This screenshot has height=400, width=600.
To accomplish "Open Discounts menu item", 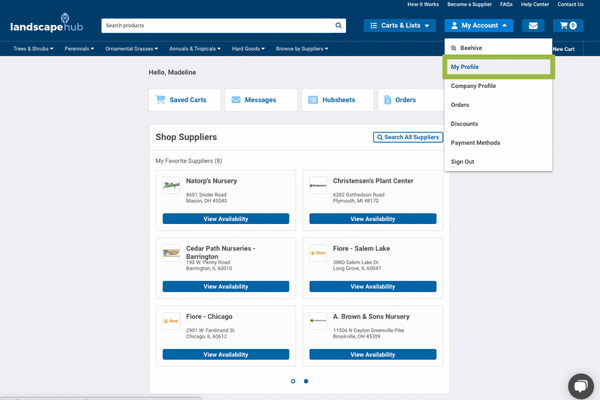I will pyautogui.click(x=498, y=124).
